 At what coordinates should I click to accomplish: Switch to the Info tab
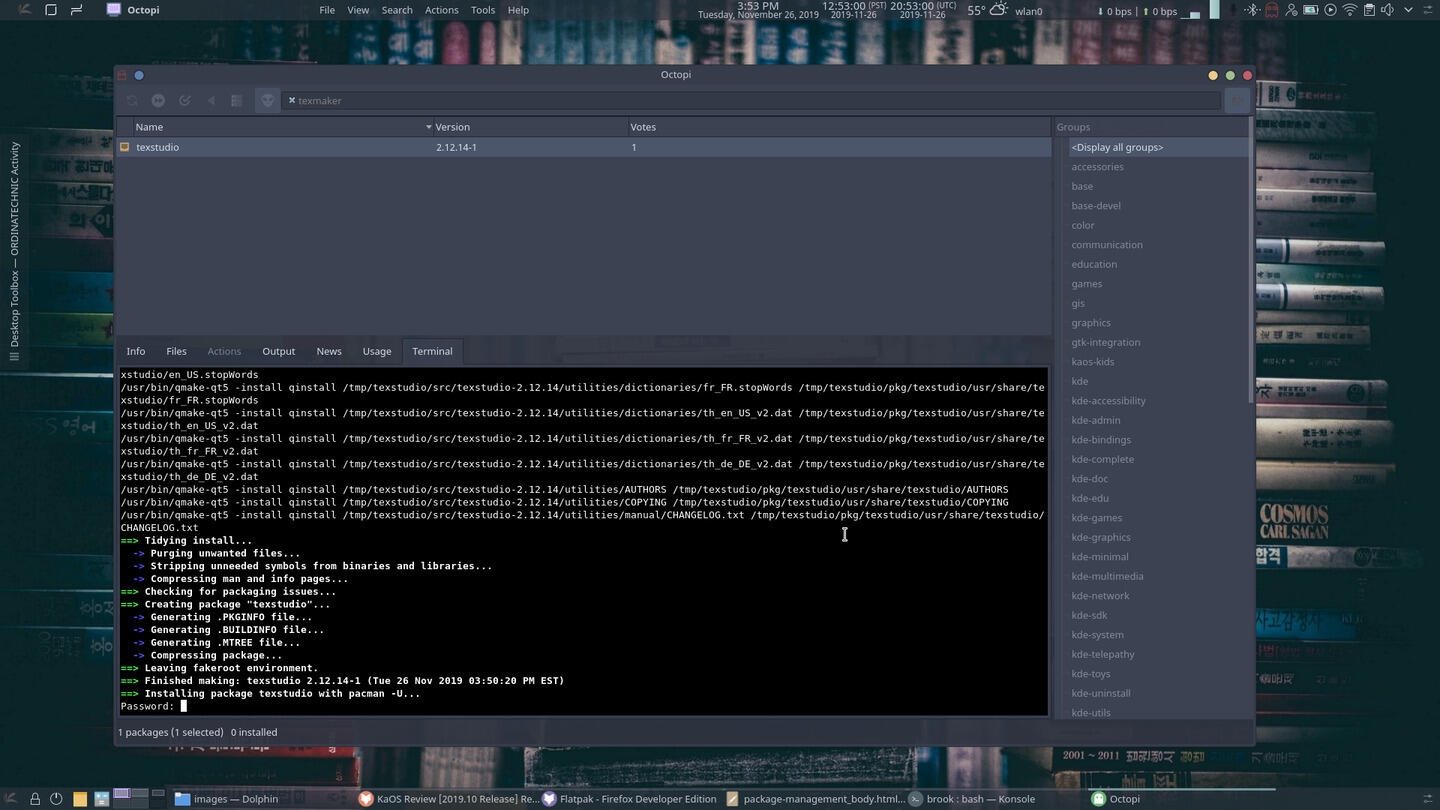tap(136, 351)
